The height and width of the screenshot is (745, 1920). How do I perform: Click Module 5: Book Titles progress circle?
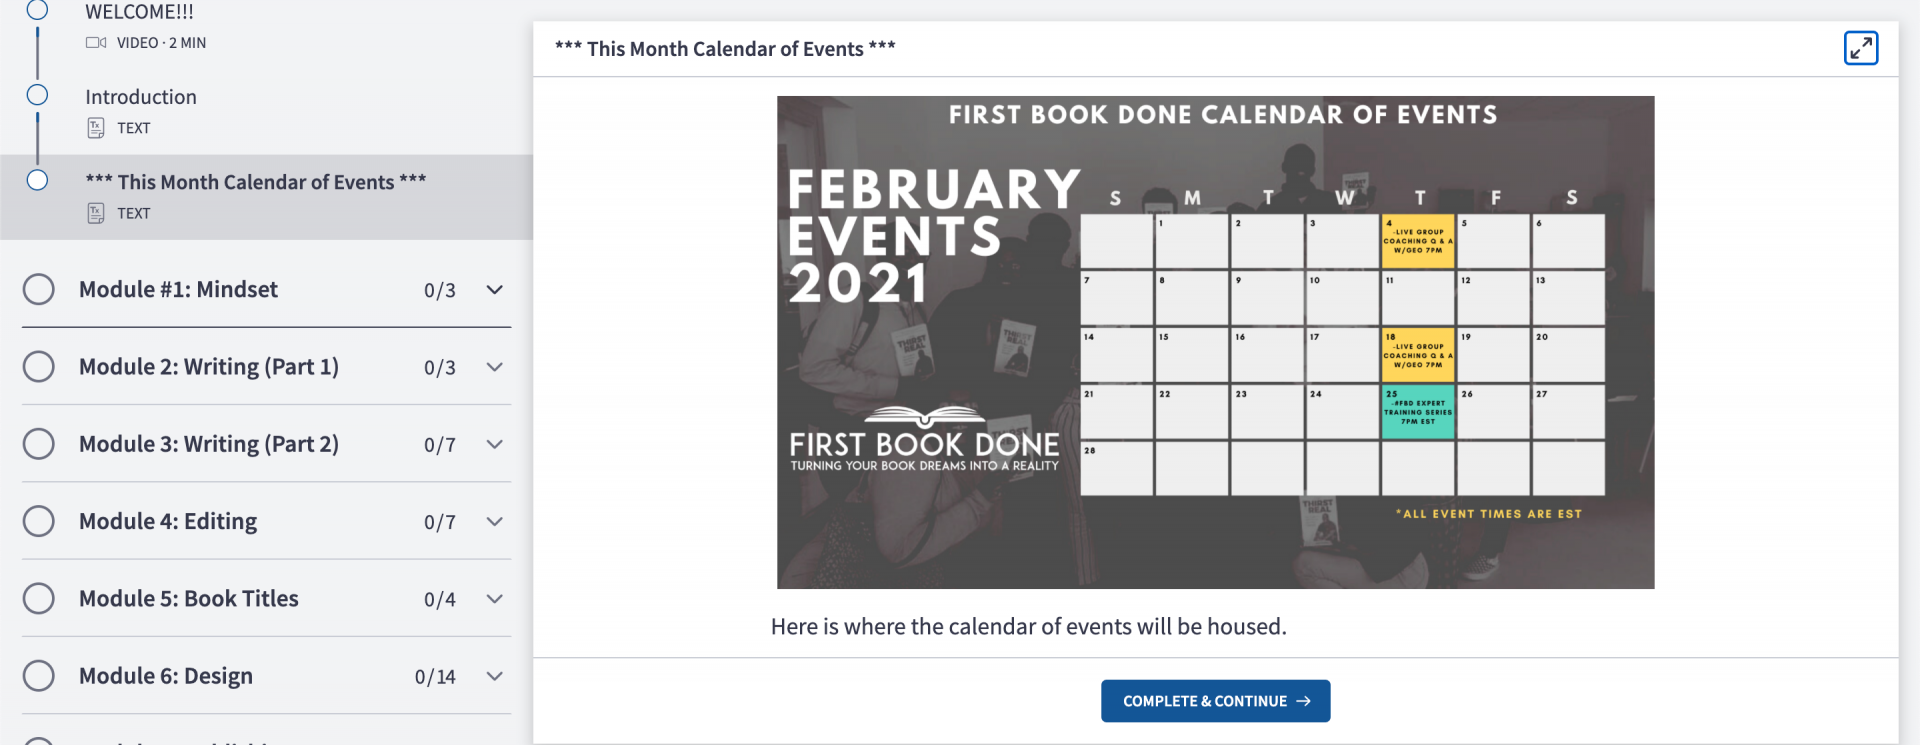(x=39, y=598)
